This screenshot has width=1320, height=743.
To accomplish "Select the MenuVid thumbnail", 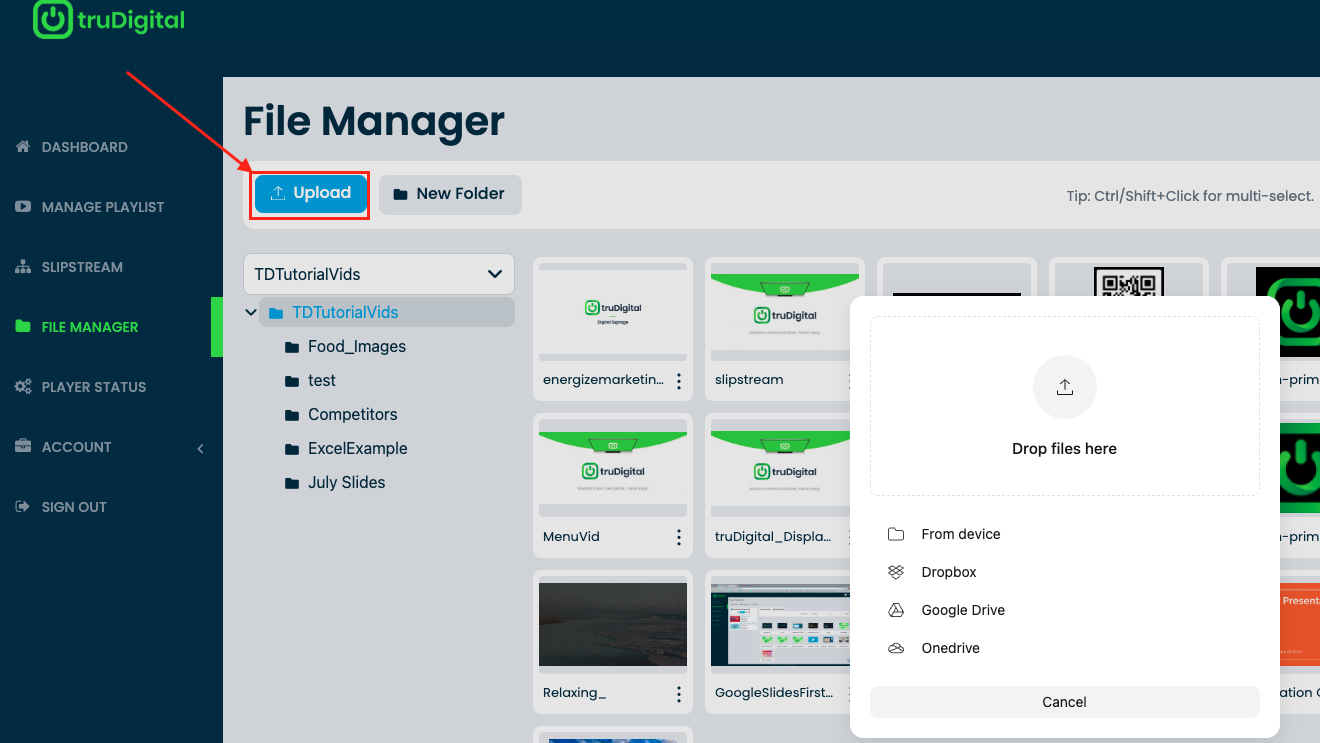I will pyautogui.click(x=613, y=468).
